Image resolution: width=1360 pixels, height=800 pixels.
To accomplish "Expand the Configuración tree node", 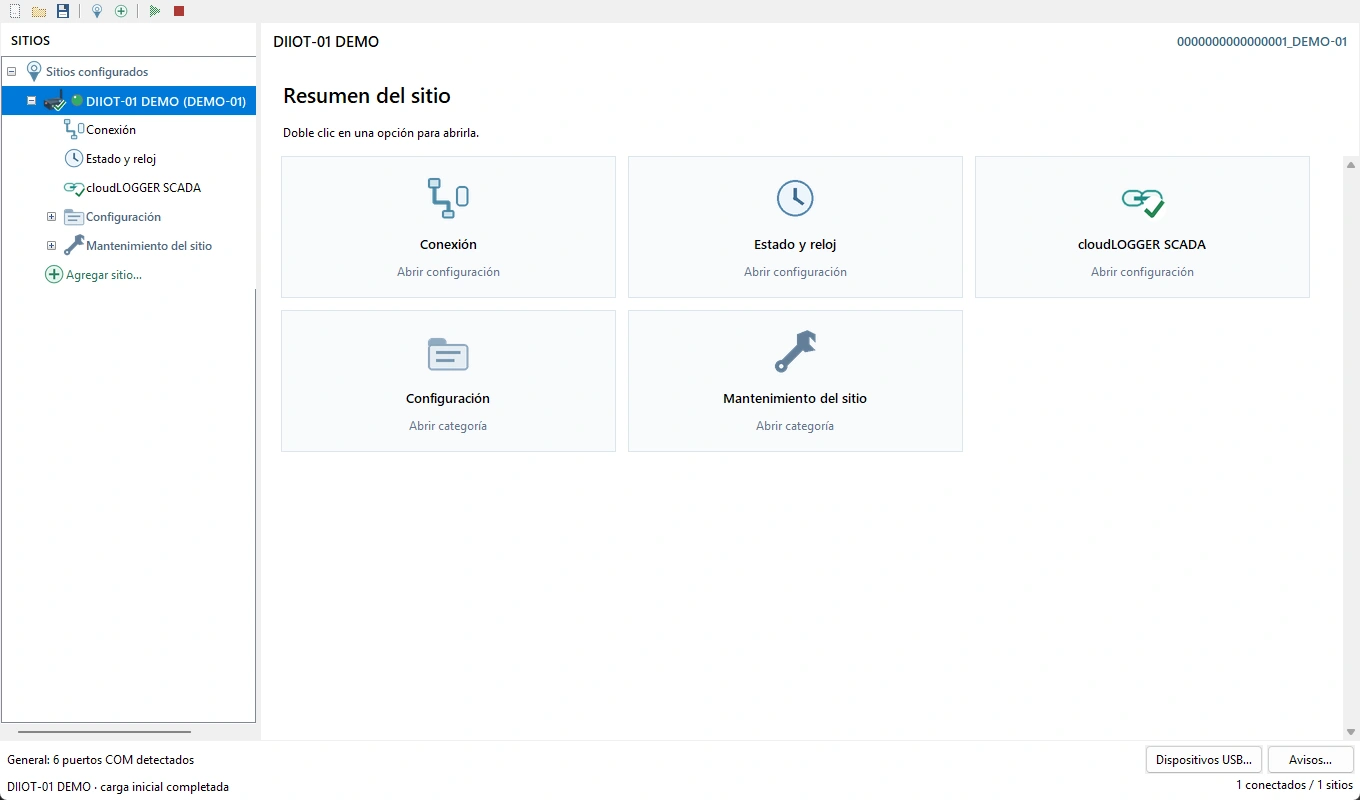I will pos(52,217).
